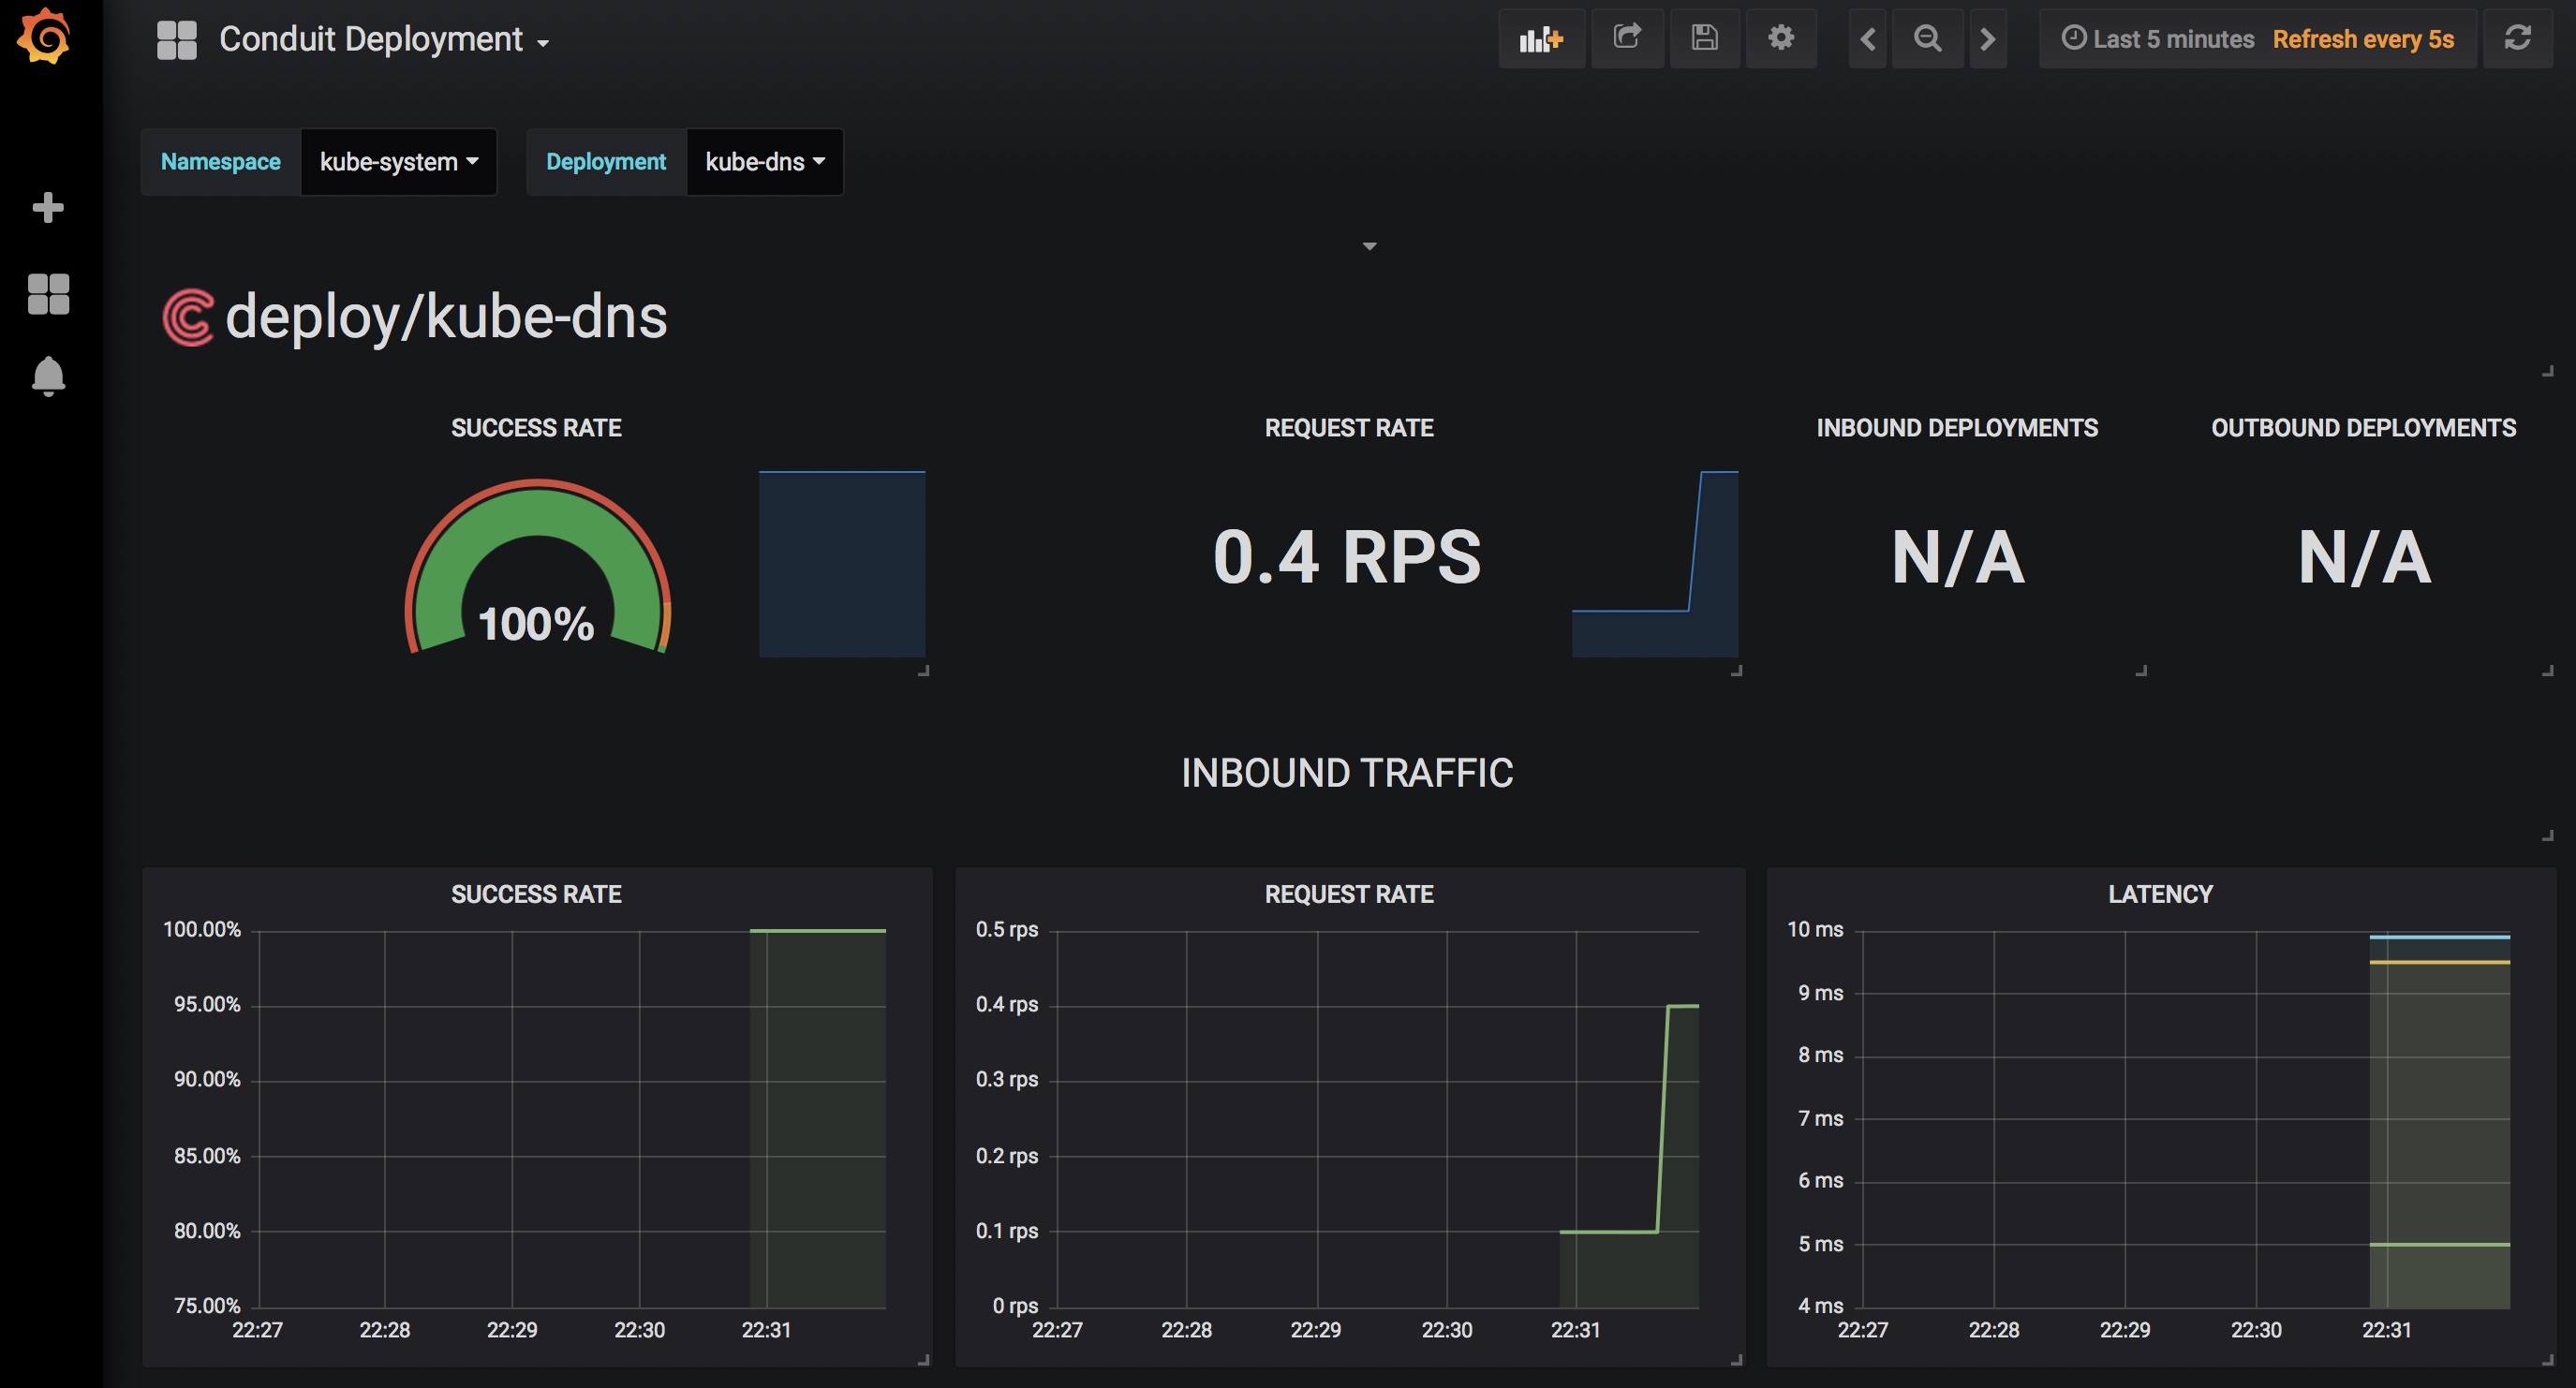Click the blue sparkline beside the success gauge
This screenshot has height=1388, width=2576.
[842, 564]
